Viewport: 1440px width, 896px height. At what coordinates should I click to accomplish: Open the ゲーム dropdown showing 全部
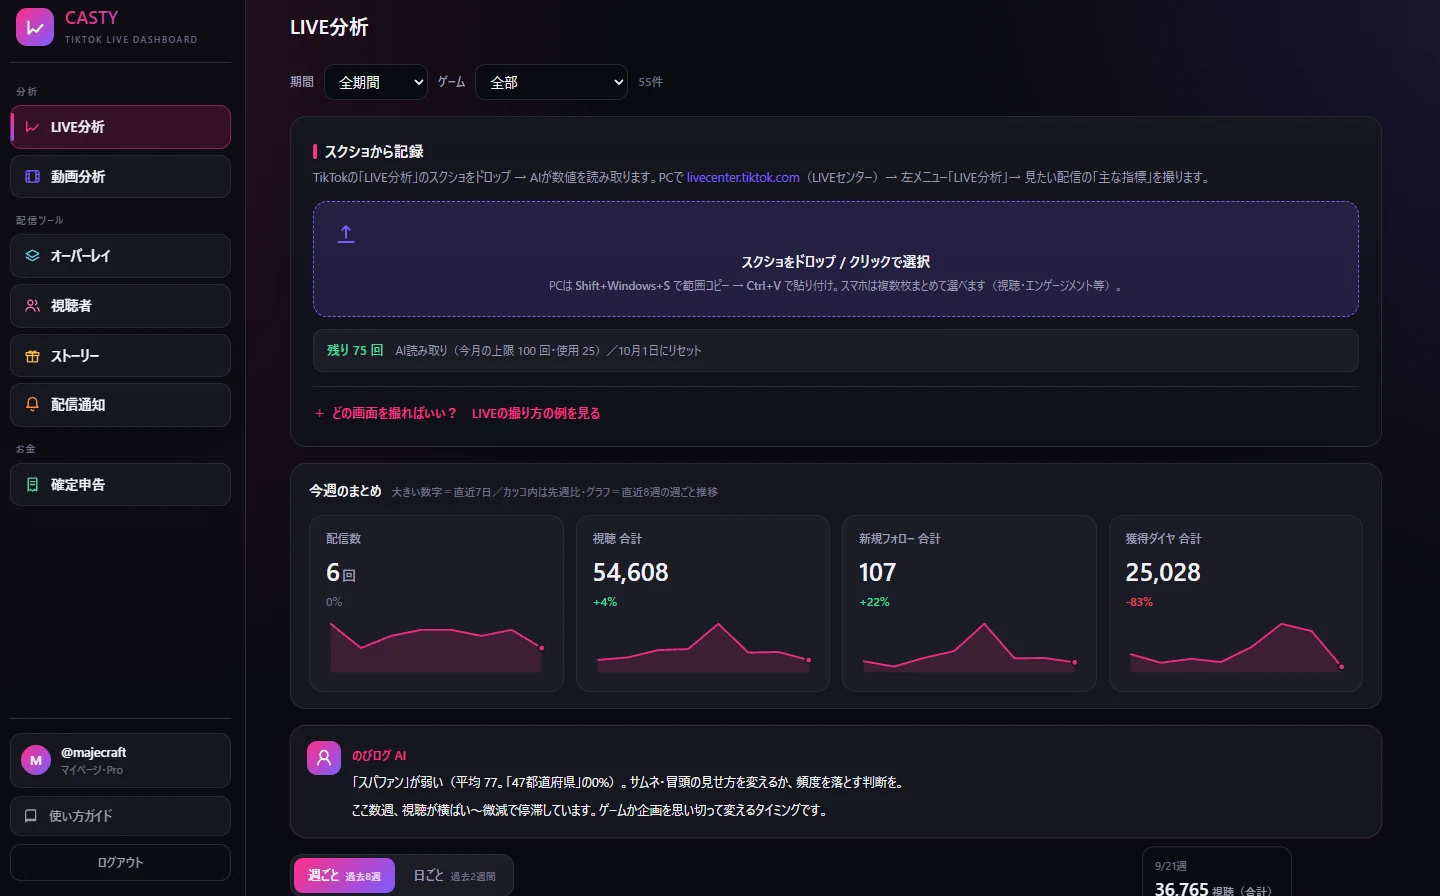552,82
